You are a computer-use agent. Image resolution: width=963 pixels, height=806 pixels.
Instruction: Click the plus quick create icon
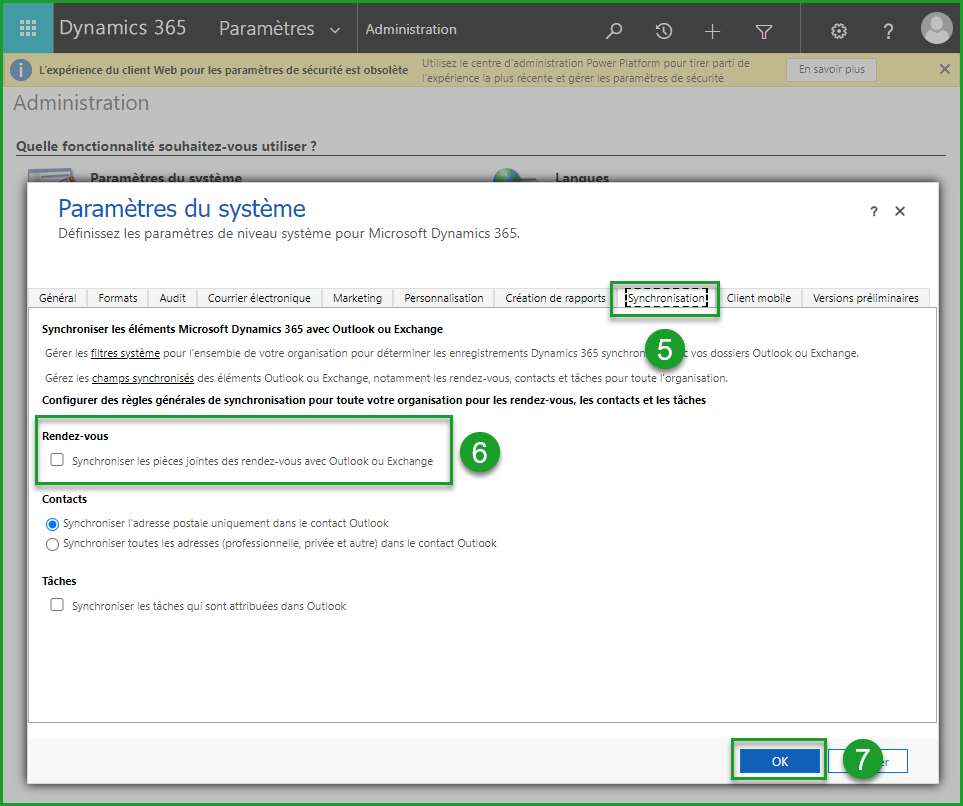pyautogui.click(x=712, y=31)
